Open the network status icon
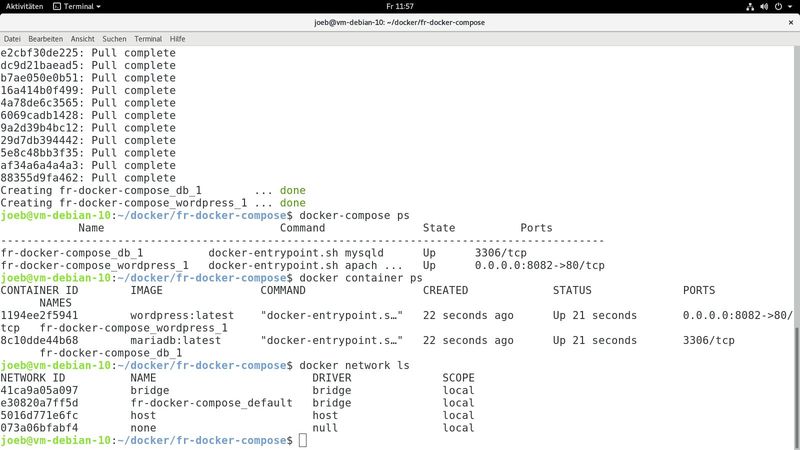This screenshot has height=450, width=800. click(x=750, y=7)
